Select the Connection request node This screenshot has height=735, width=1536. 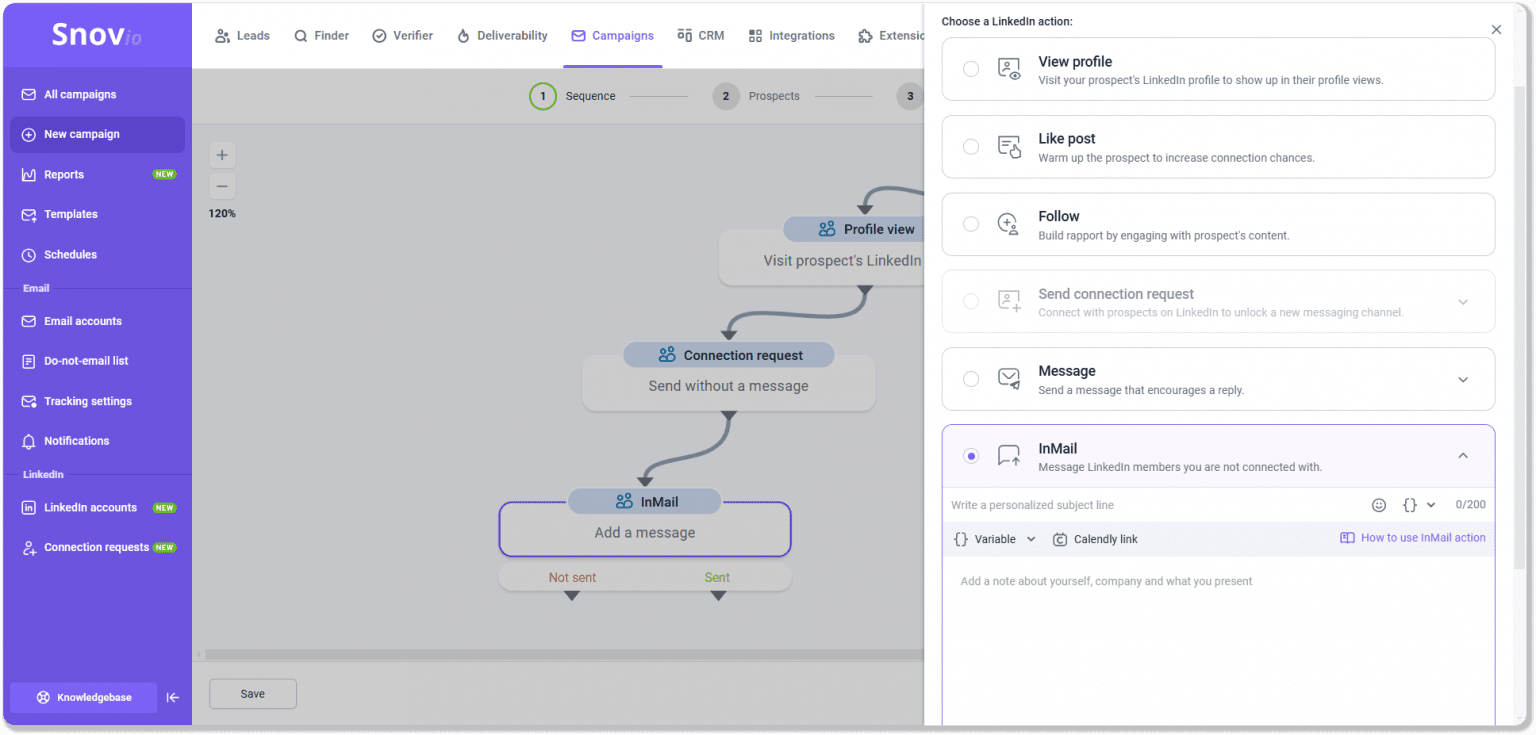click(728, 376)
